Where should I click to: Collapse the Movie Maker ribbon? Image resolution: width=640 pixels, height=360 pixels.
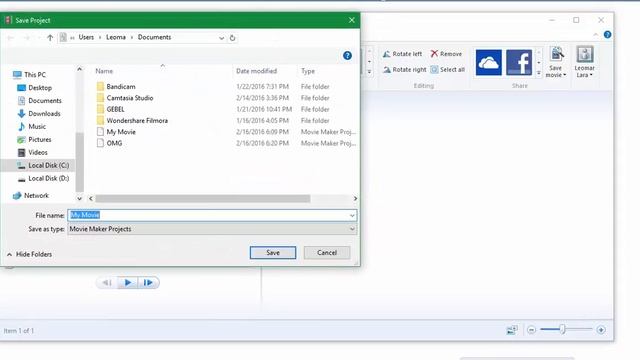click(x=596, y=35)
